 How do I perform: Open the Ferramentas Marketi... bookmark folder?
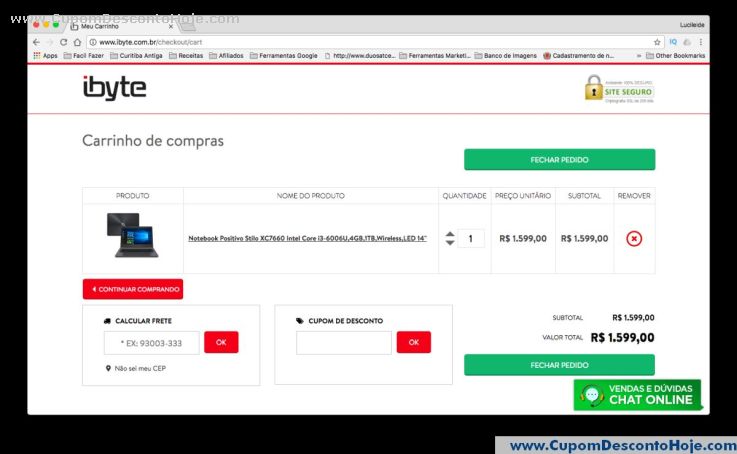point(435,55)
